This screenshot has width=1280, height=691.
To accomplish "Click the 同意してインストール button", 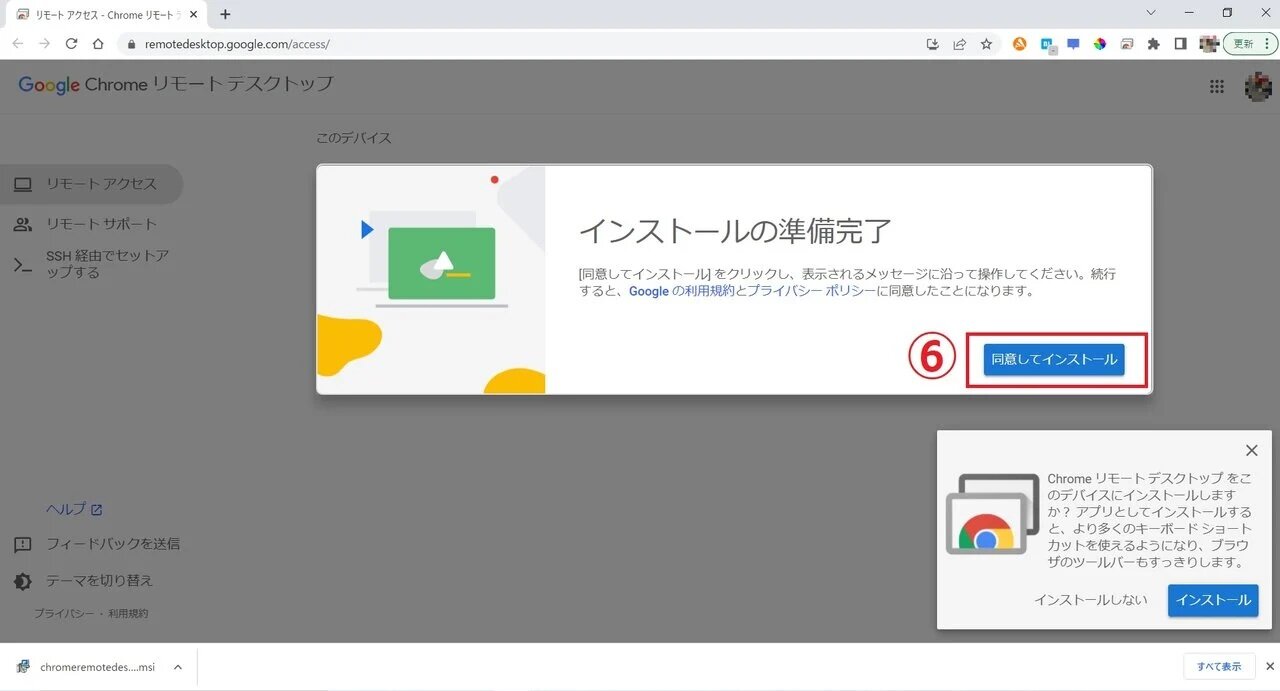I will pos(1054,360).
